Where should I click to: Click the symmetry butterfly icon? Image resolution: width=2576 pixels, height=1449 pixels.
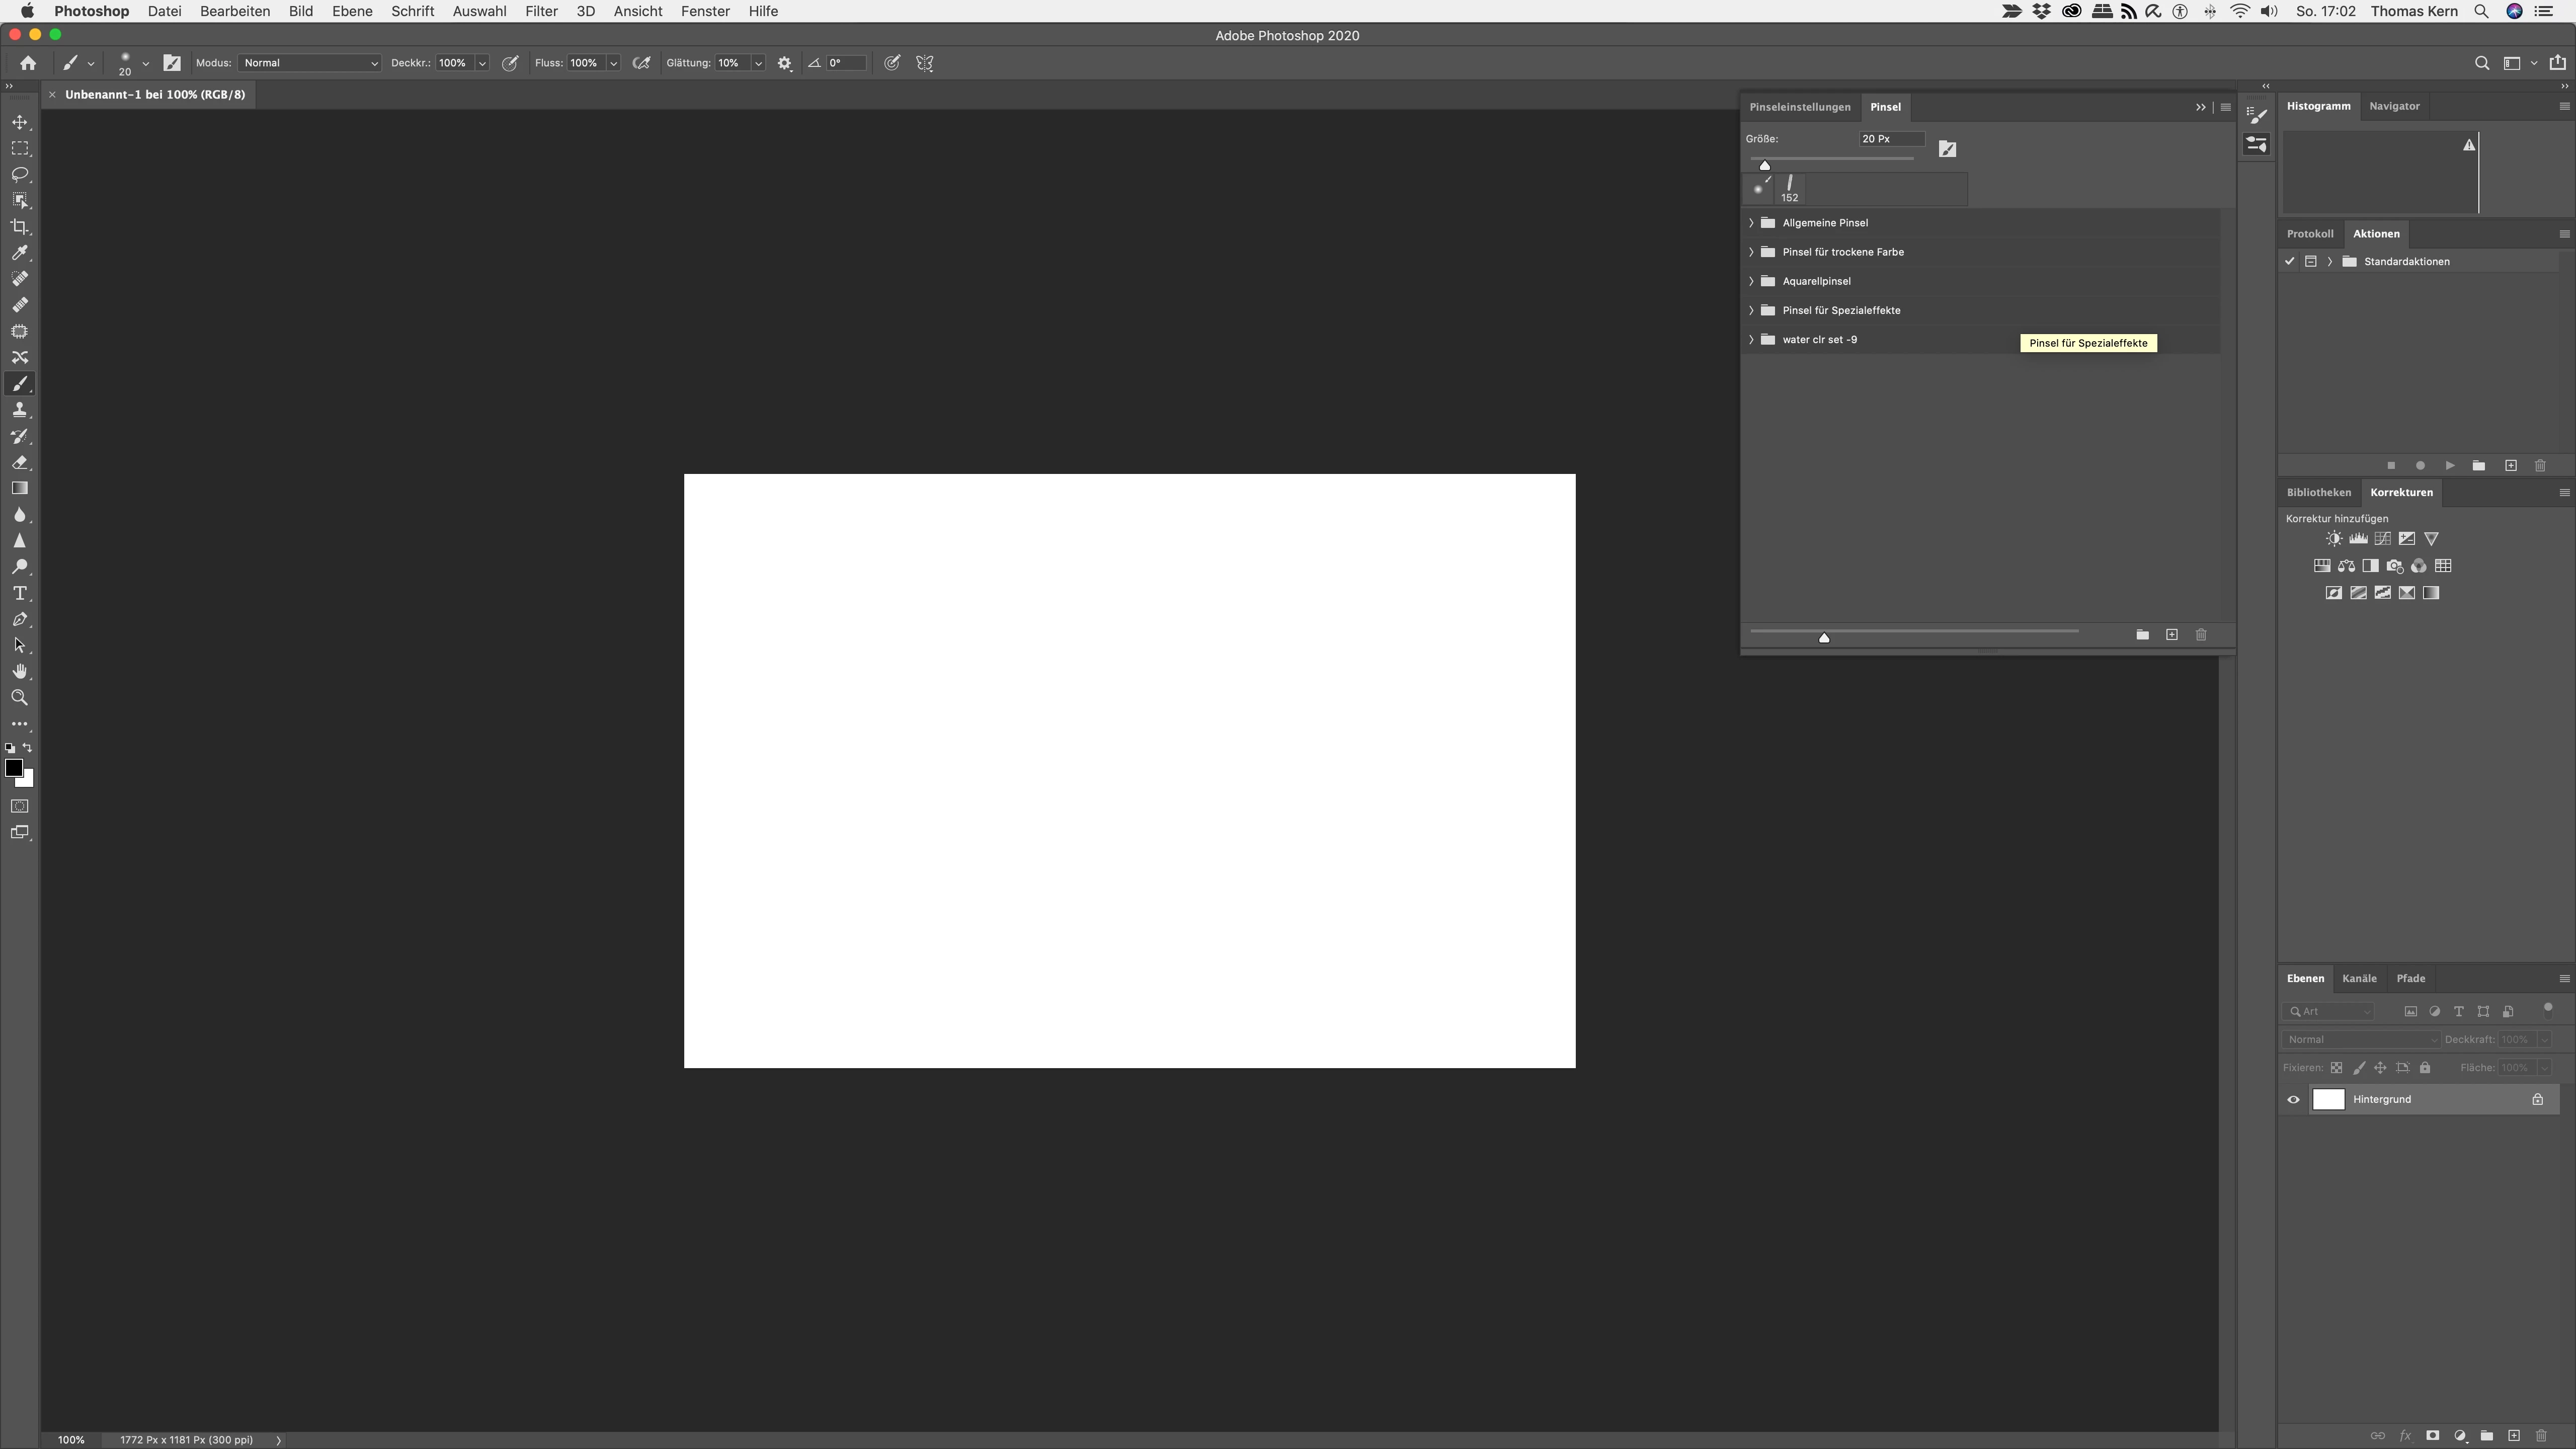click(925, 63)
